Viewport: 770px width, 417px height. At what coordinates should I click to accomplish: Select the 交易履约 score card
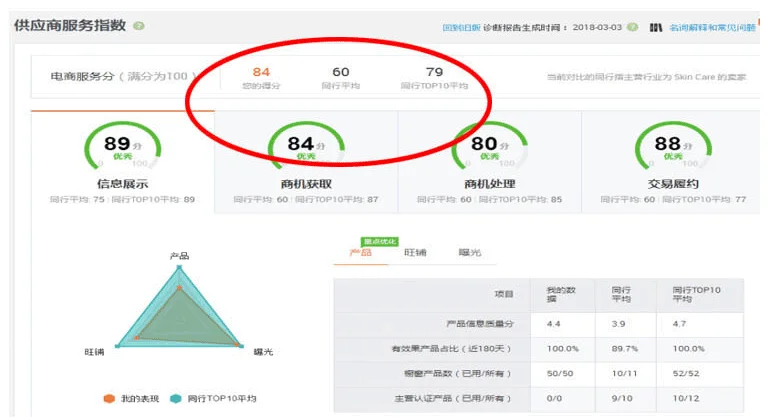click(x=673, y=162)
